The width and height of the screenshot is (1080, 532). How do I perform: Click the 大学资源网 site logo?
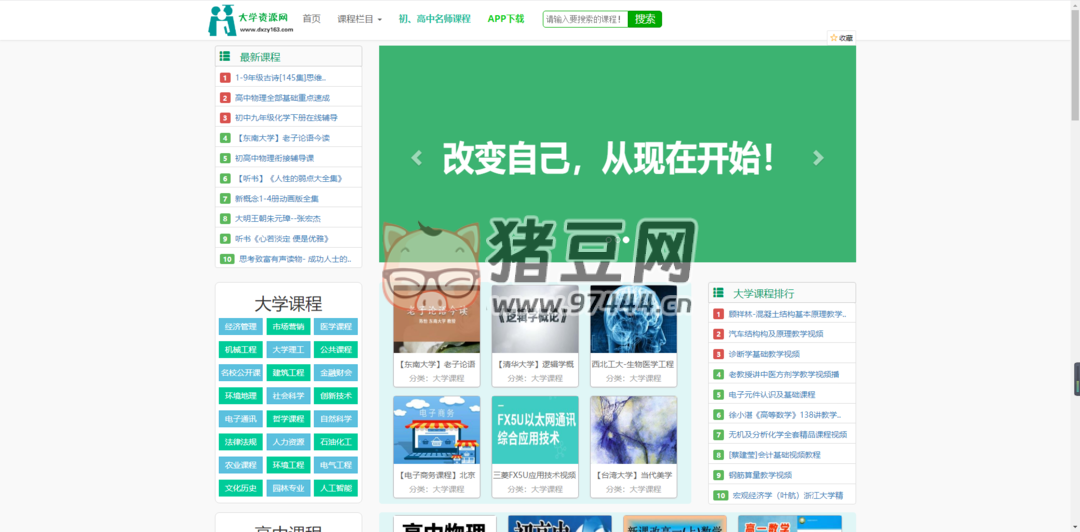pos(251,20)
